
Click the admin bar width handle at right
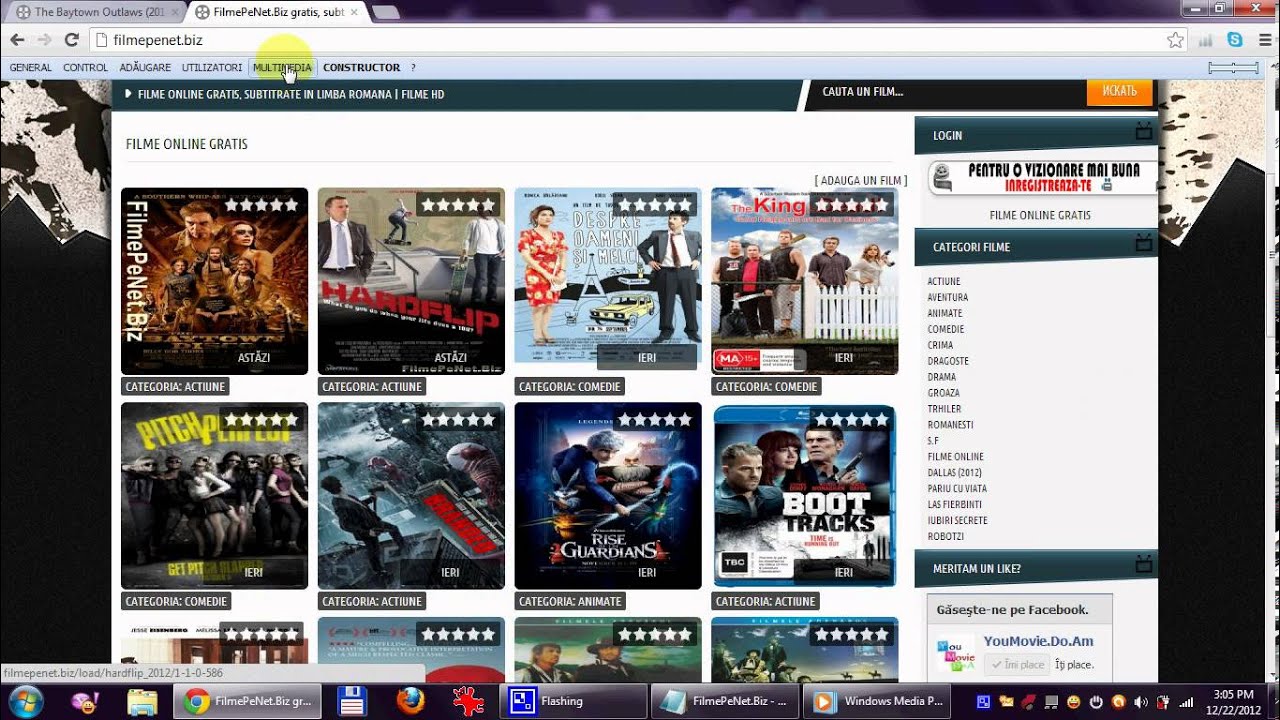(x=1233, y=68)
